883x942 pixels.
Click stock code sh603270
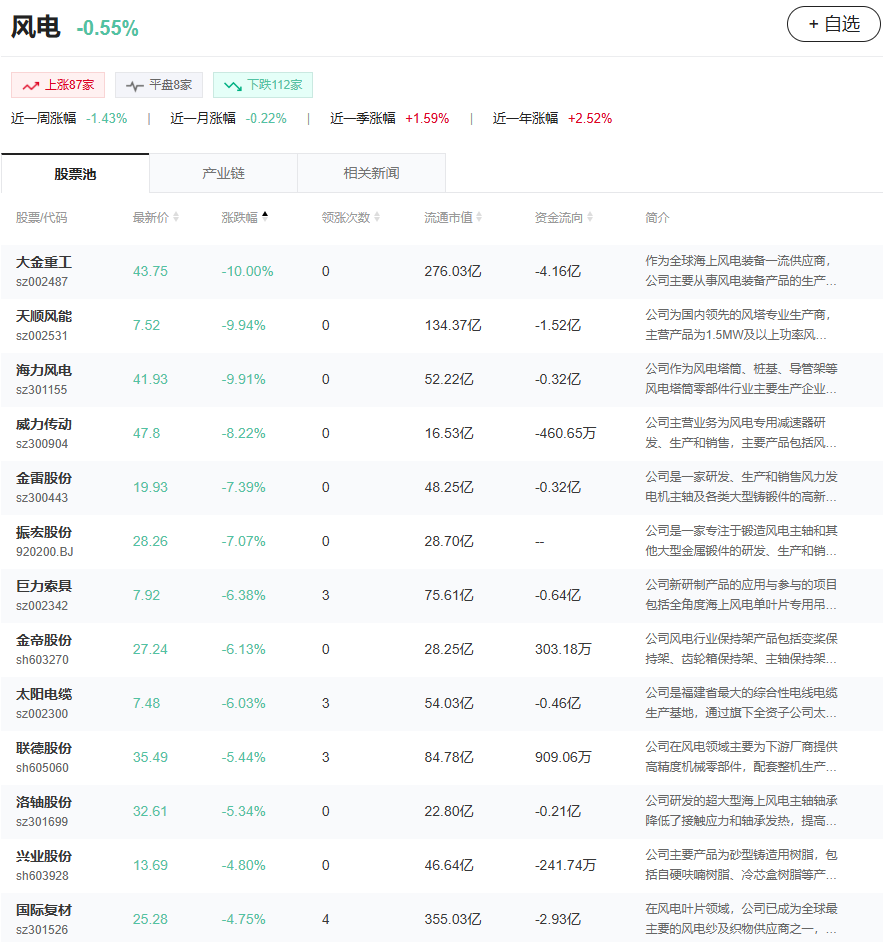[x=43, y=660]
